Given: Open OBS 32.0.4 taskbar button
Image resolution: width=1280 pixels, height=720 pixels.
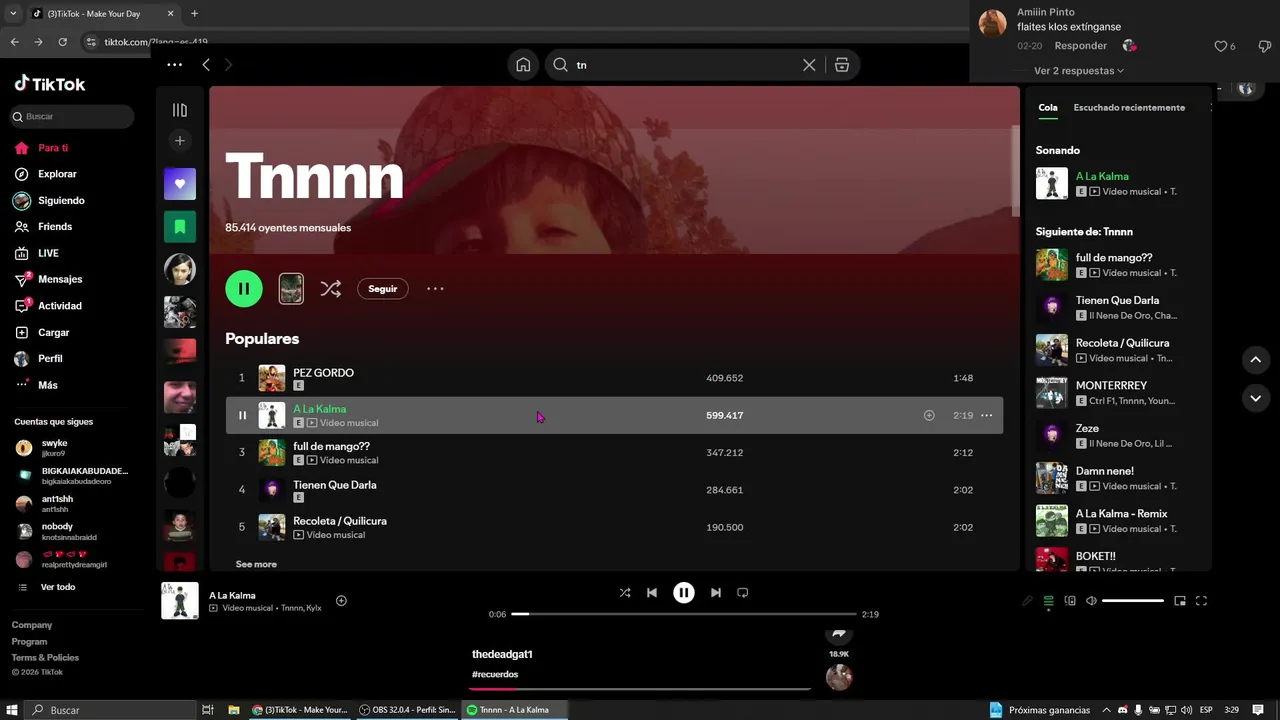Looking at the screenshot, I should pyautogui.click(x=407, y=710).
